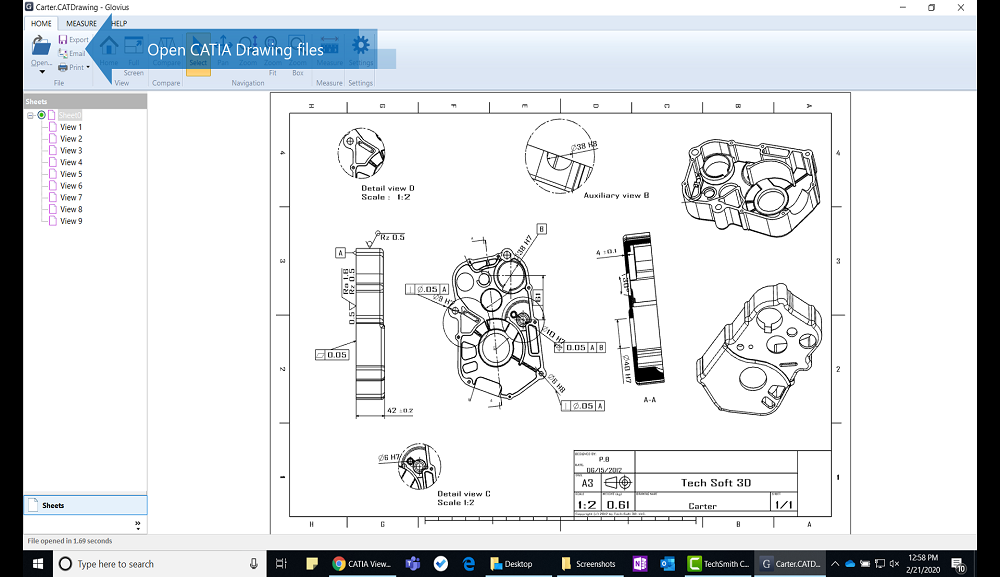Select View 2 in the Sheets tree
Image resolution: width=1000 pixels, height=577 pixels.
point(71,139)
